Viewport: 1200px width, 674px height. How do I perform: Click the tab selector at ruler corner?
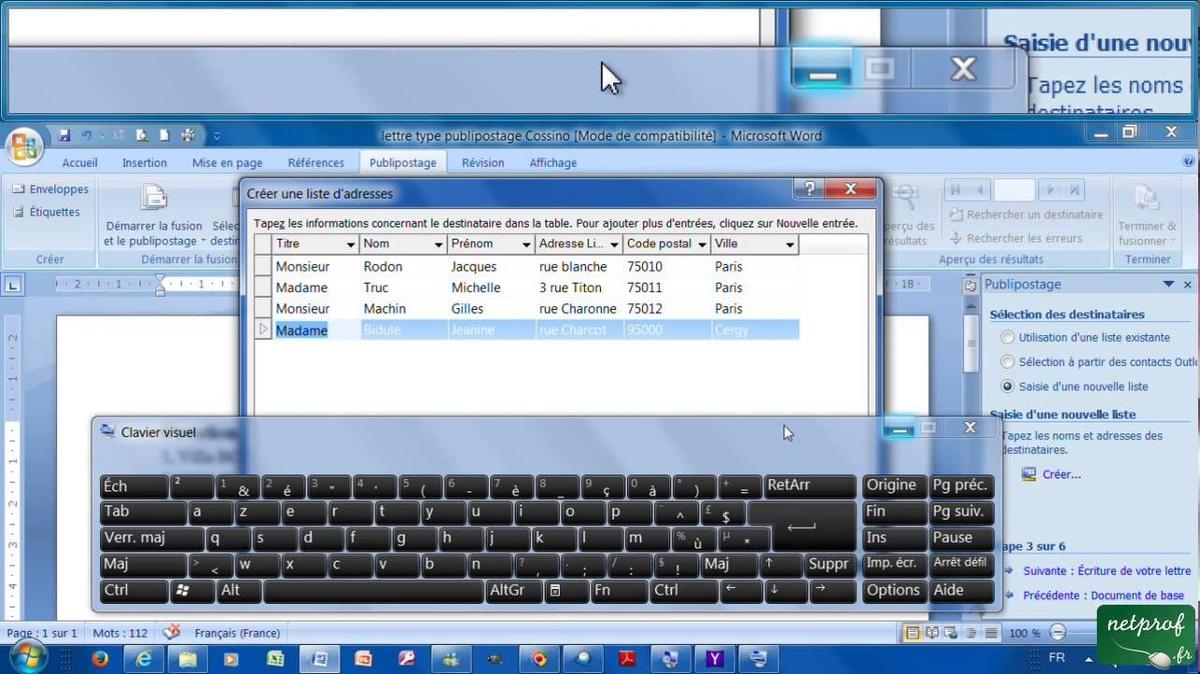click(13, 285)
